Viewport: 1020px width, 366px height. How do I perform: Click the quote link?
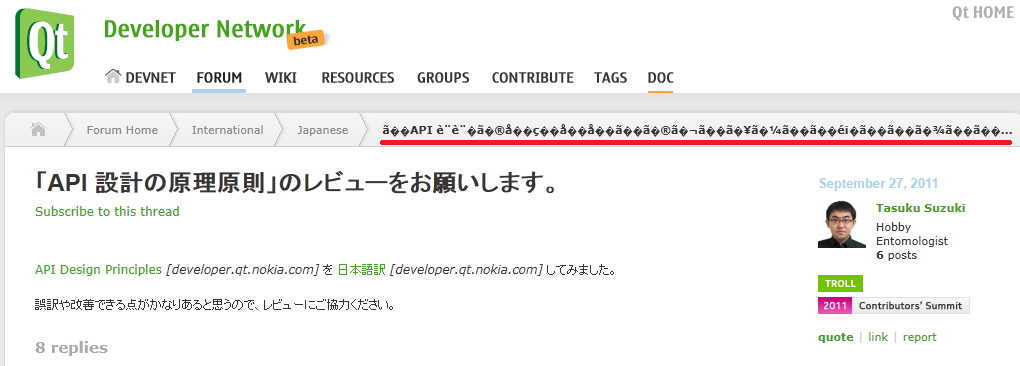[835, 337]
